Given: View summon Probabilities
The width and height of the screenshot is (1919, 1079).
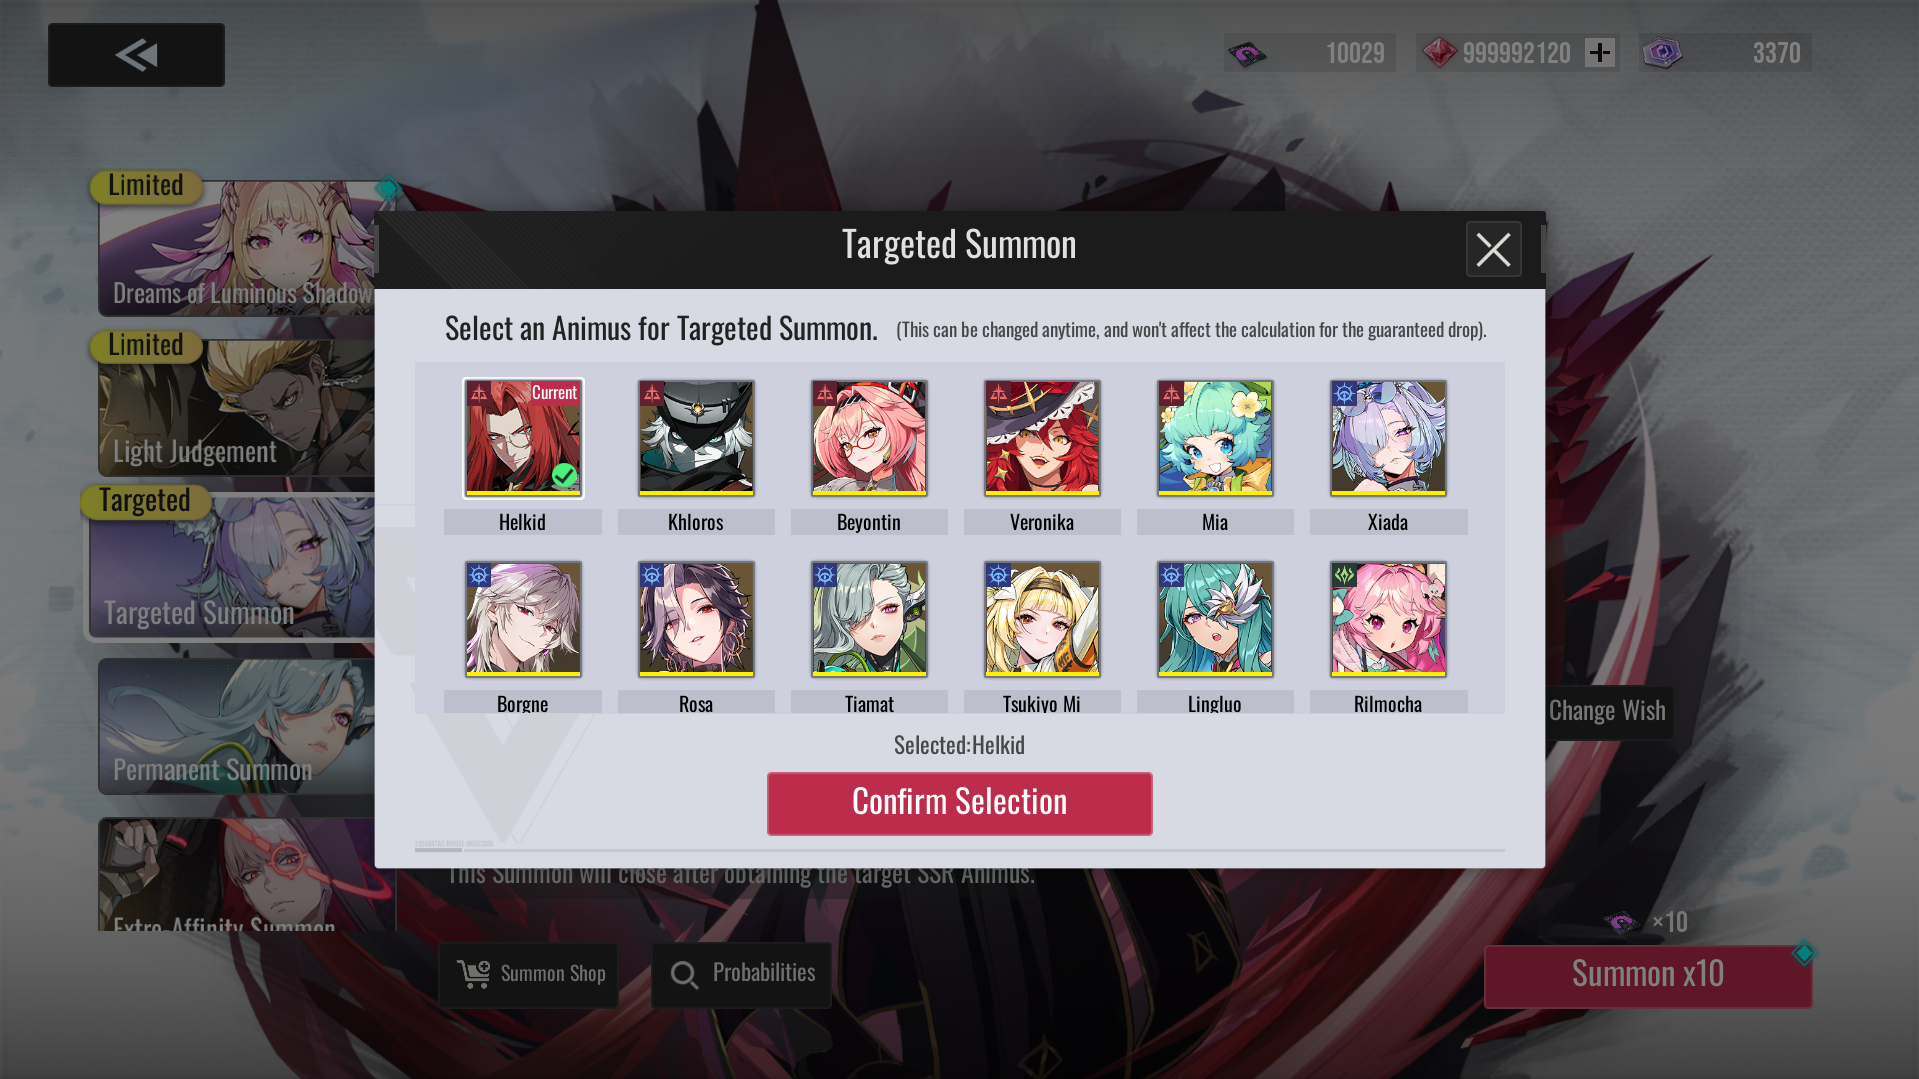Looking at the screenshot, I should (741, 975).
